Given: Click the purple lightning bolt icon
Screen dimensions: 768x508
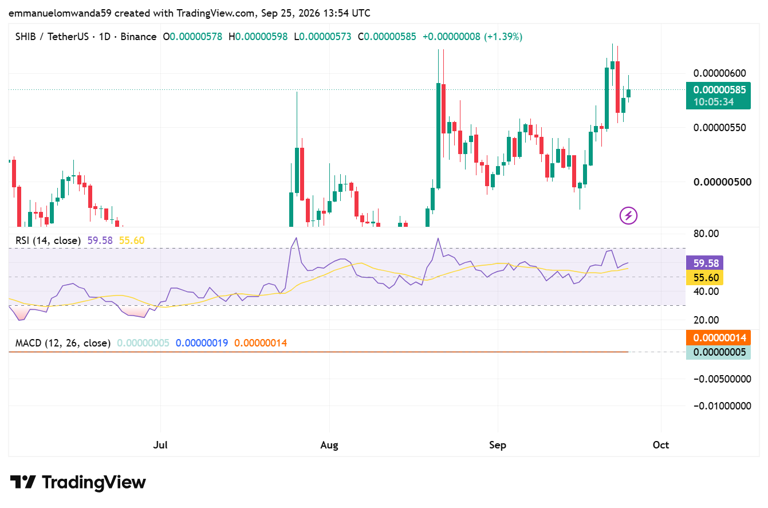Looking at the screenshot, I should click(628, 215).
